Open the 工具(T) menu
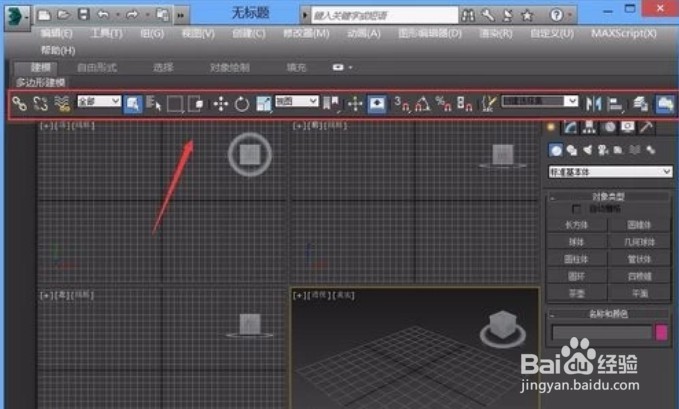Screen dimensions: 679x409 click(107, 33)
